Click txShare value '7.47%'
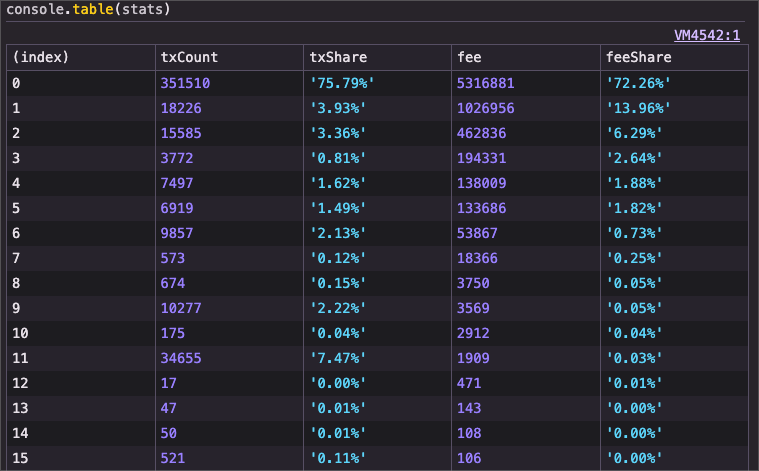Viewport: 759px width, 471px height. 338,358
